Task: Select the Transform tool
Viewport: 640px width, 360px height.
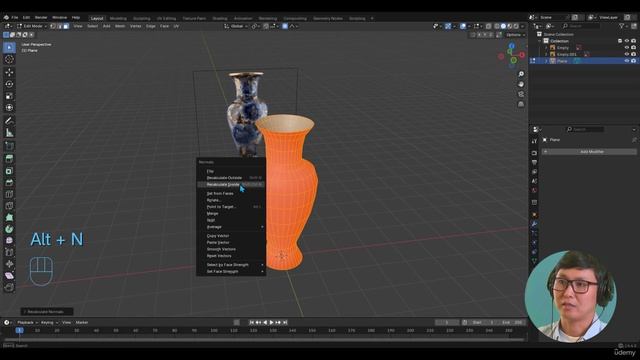Action: 9,108
